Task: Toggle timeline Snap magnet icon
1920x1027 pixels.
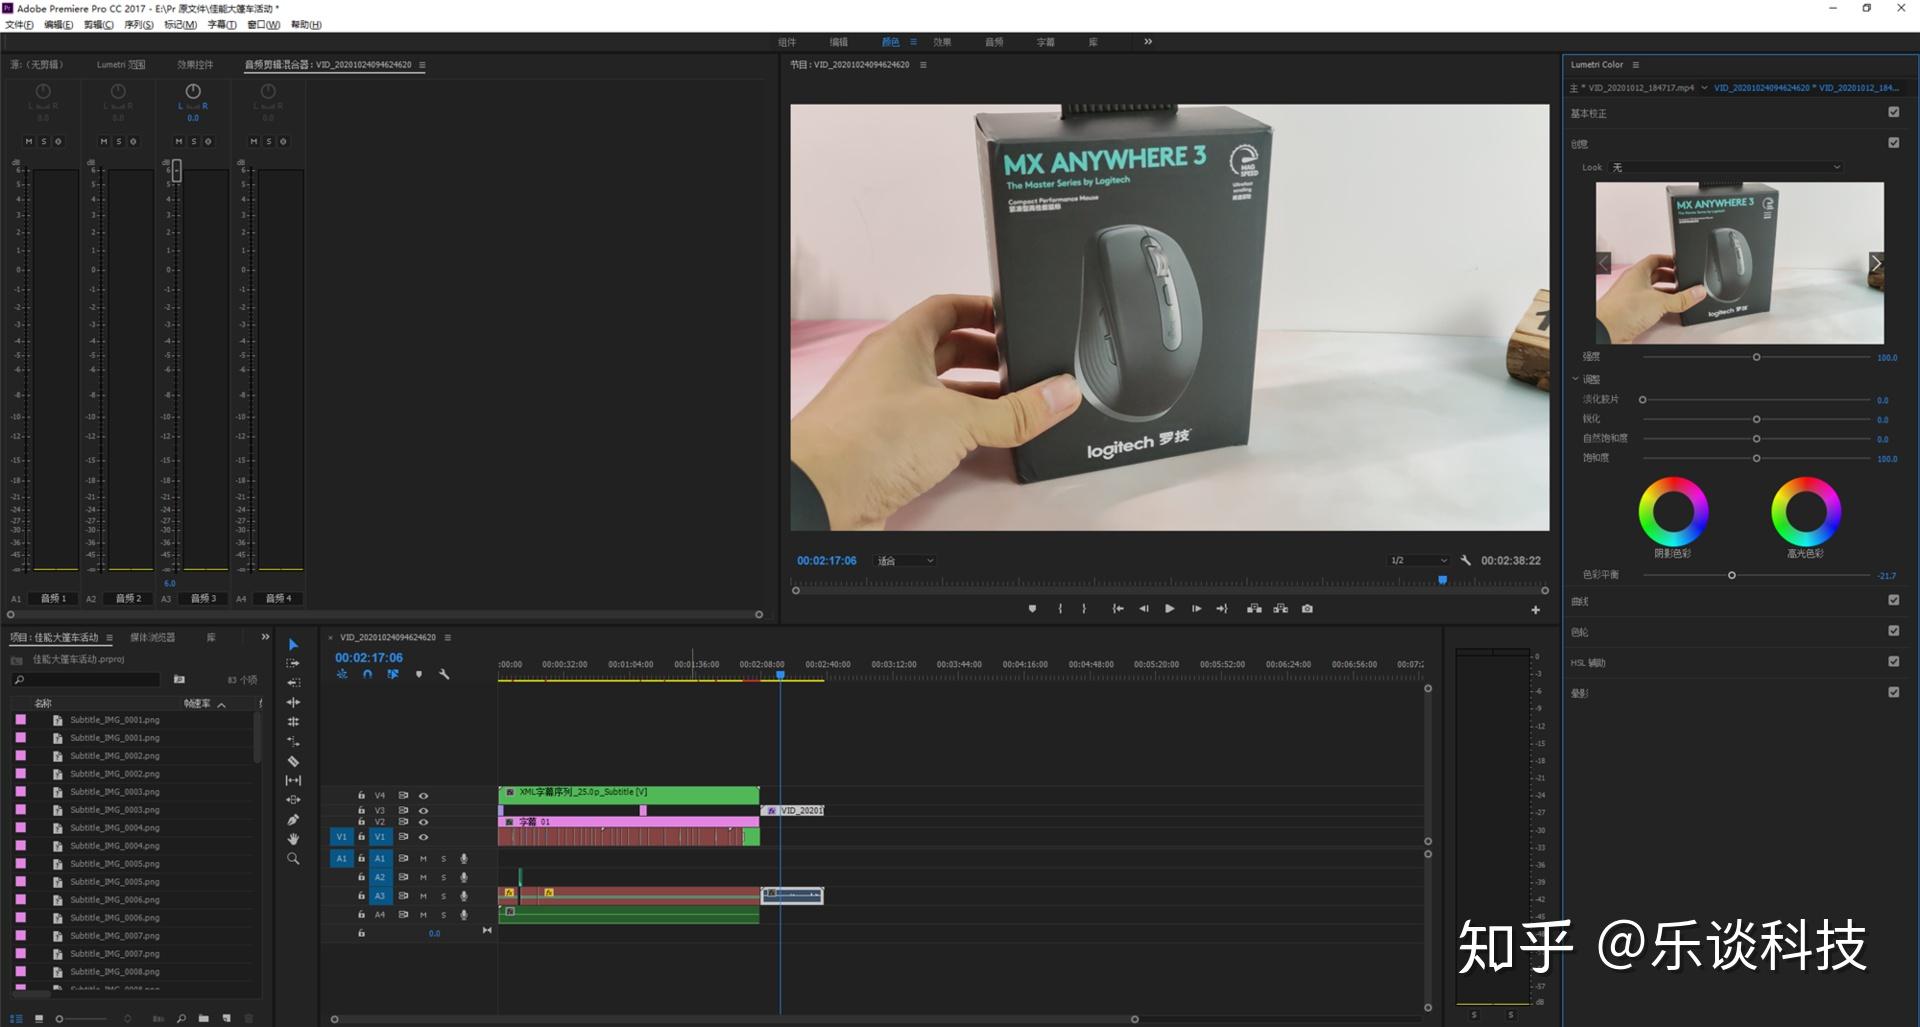Action: point(367,675)
